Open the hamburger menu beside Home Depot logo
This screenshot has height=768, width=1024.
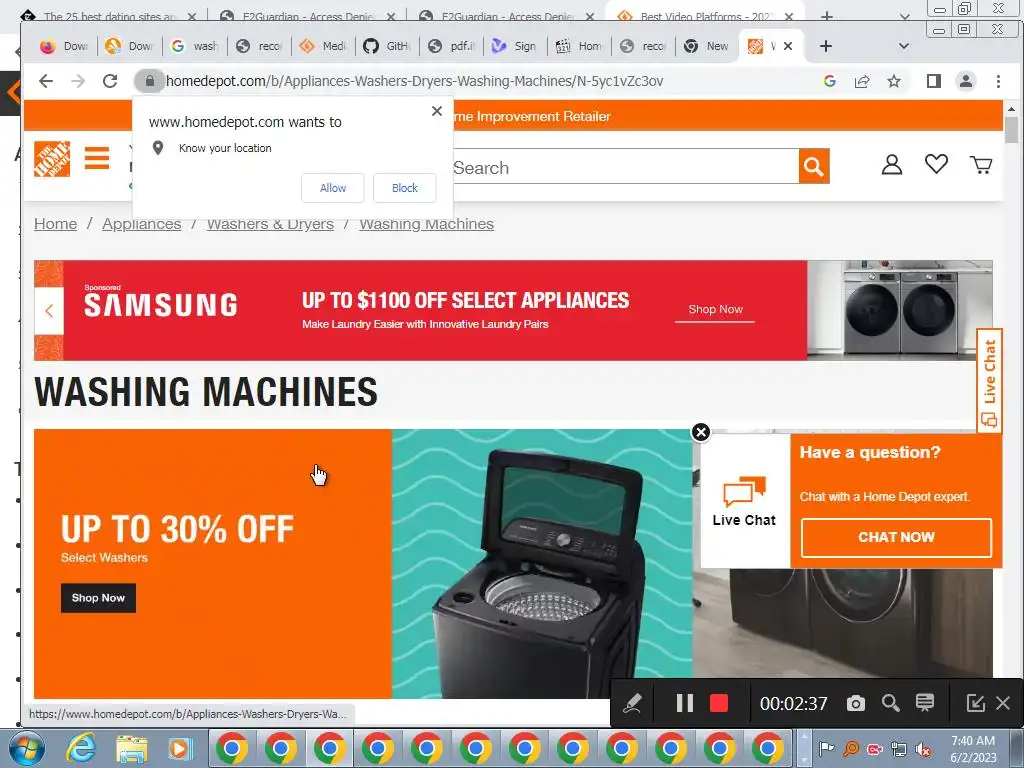(x=97, y=158)
